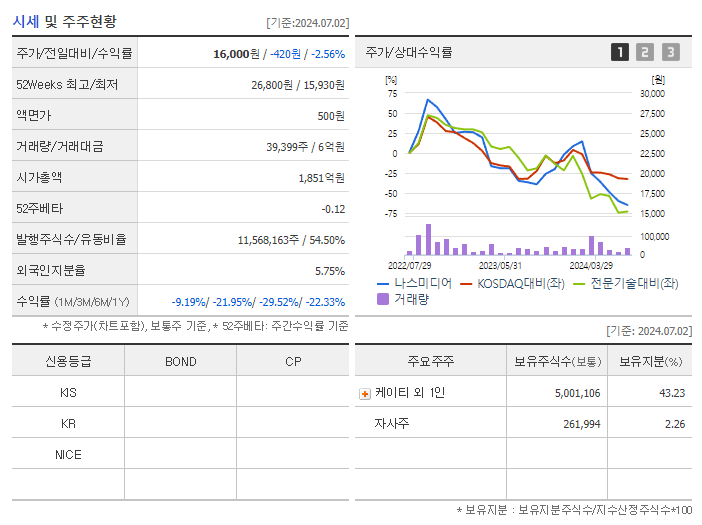Click the 주요주주 column header
The height and width of the screenshot is (525, 702).
coord(431,361)
